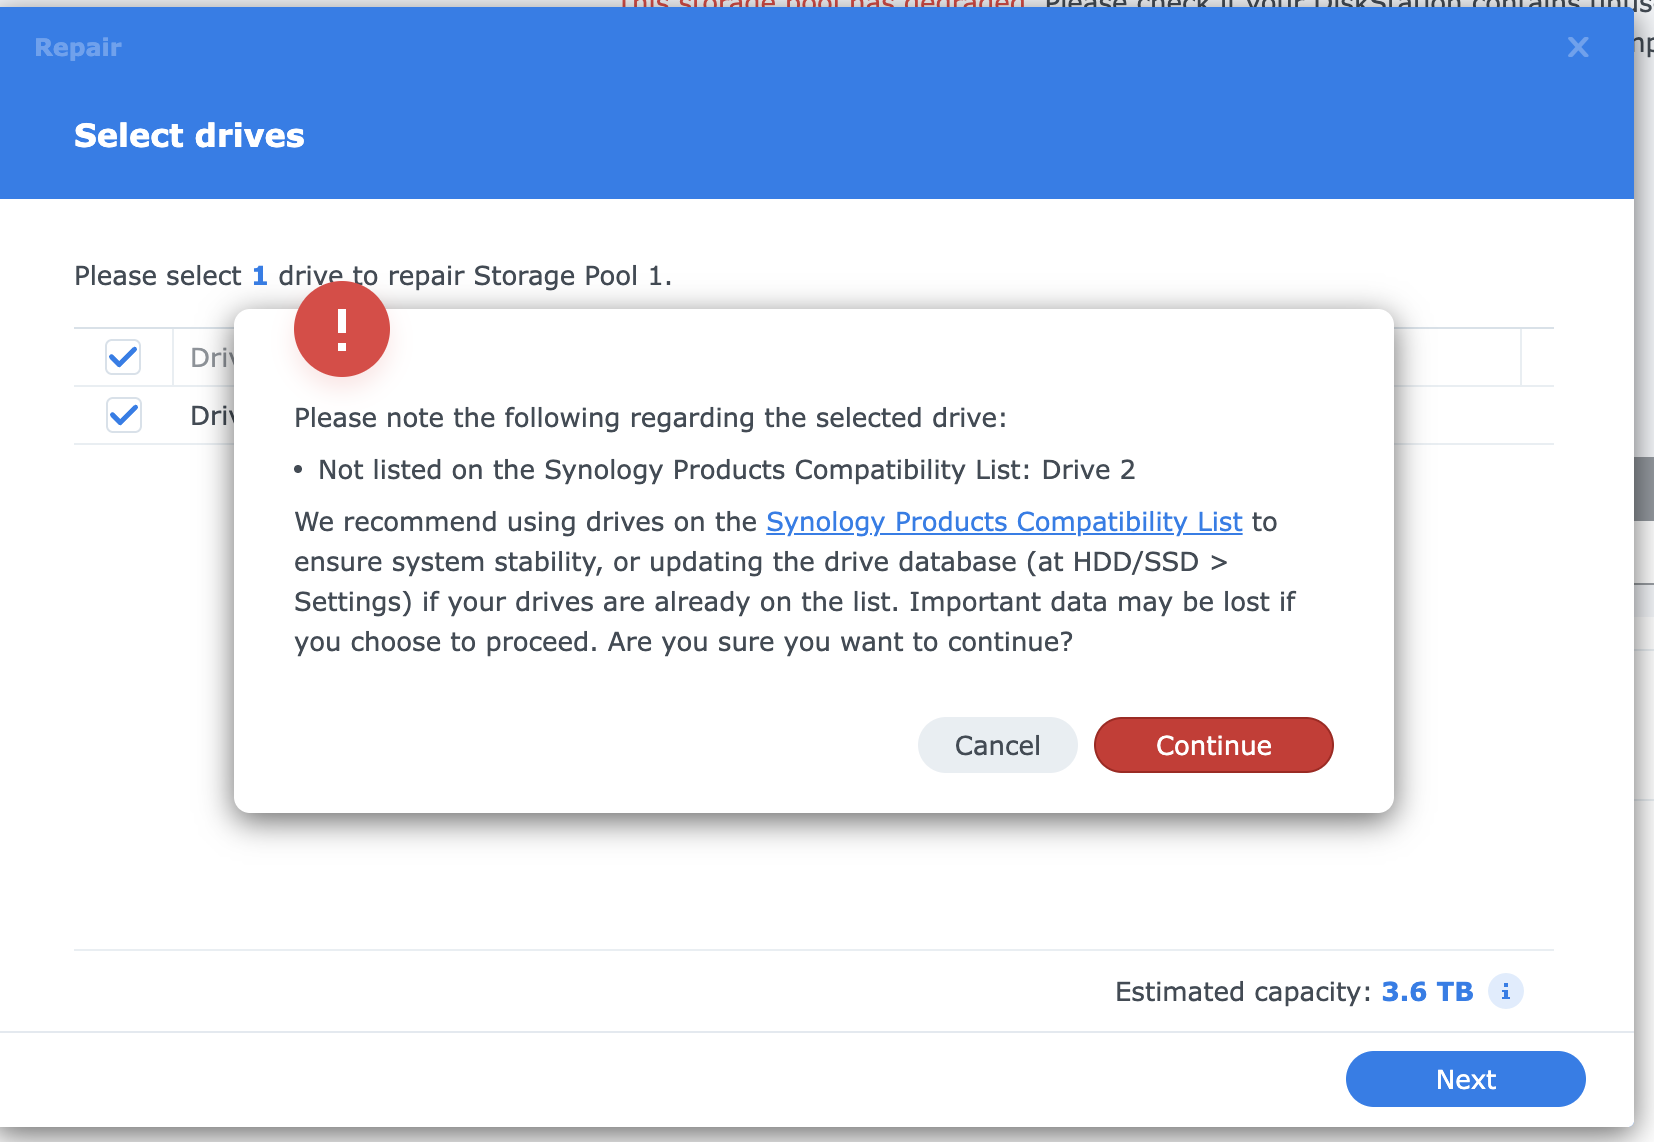This screenshot has width=1654, height=1142.
Task: Close the Repair wizard with the X
Action: point(1578,47)
